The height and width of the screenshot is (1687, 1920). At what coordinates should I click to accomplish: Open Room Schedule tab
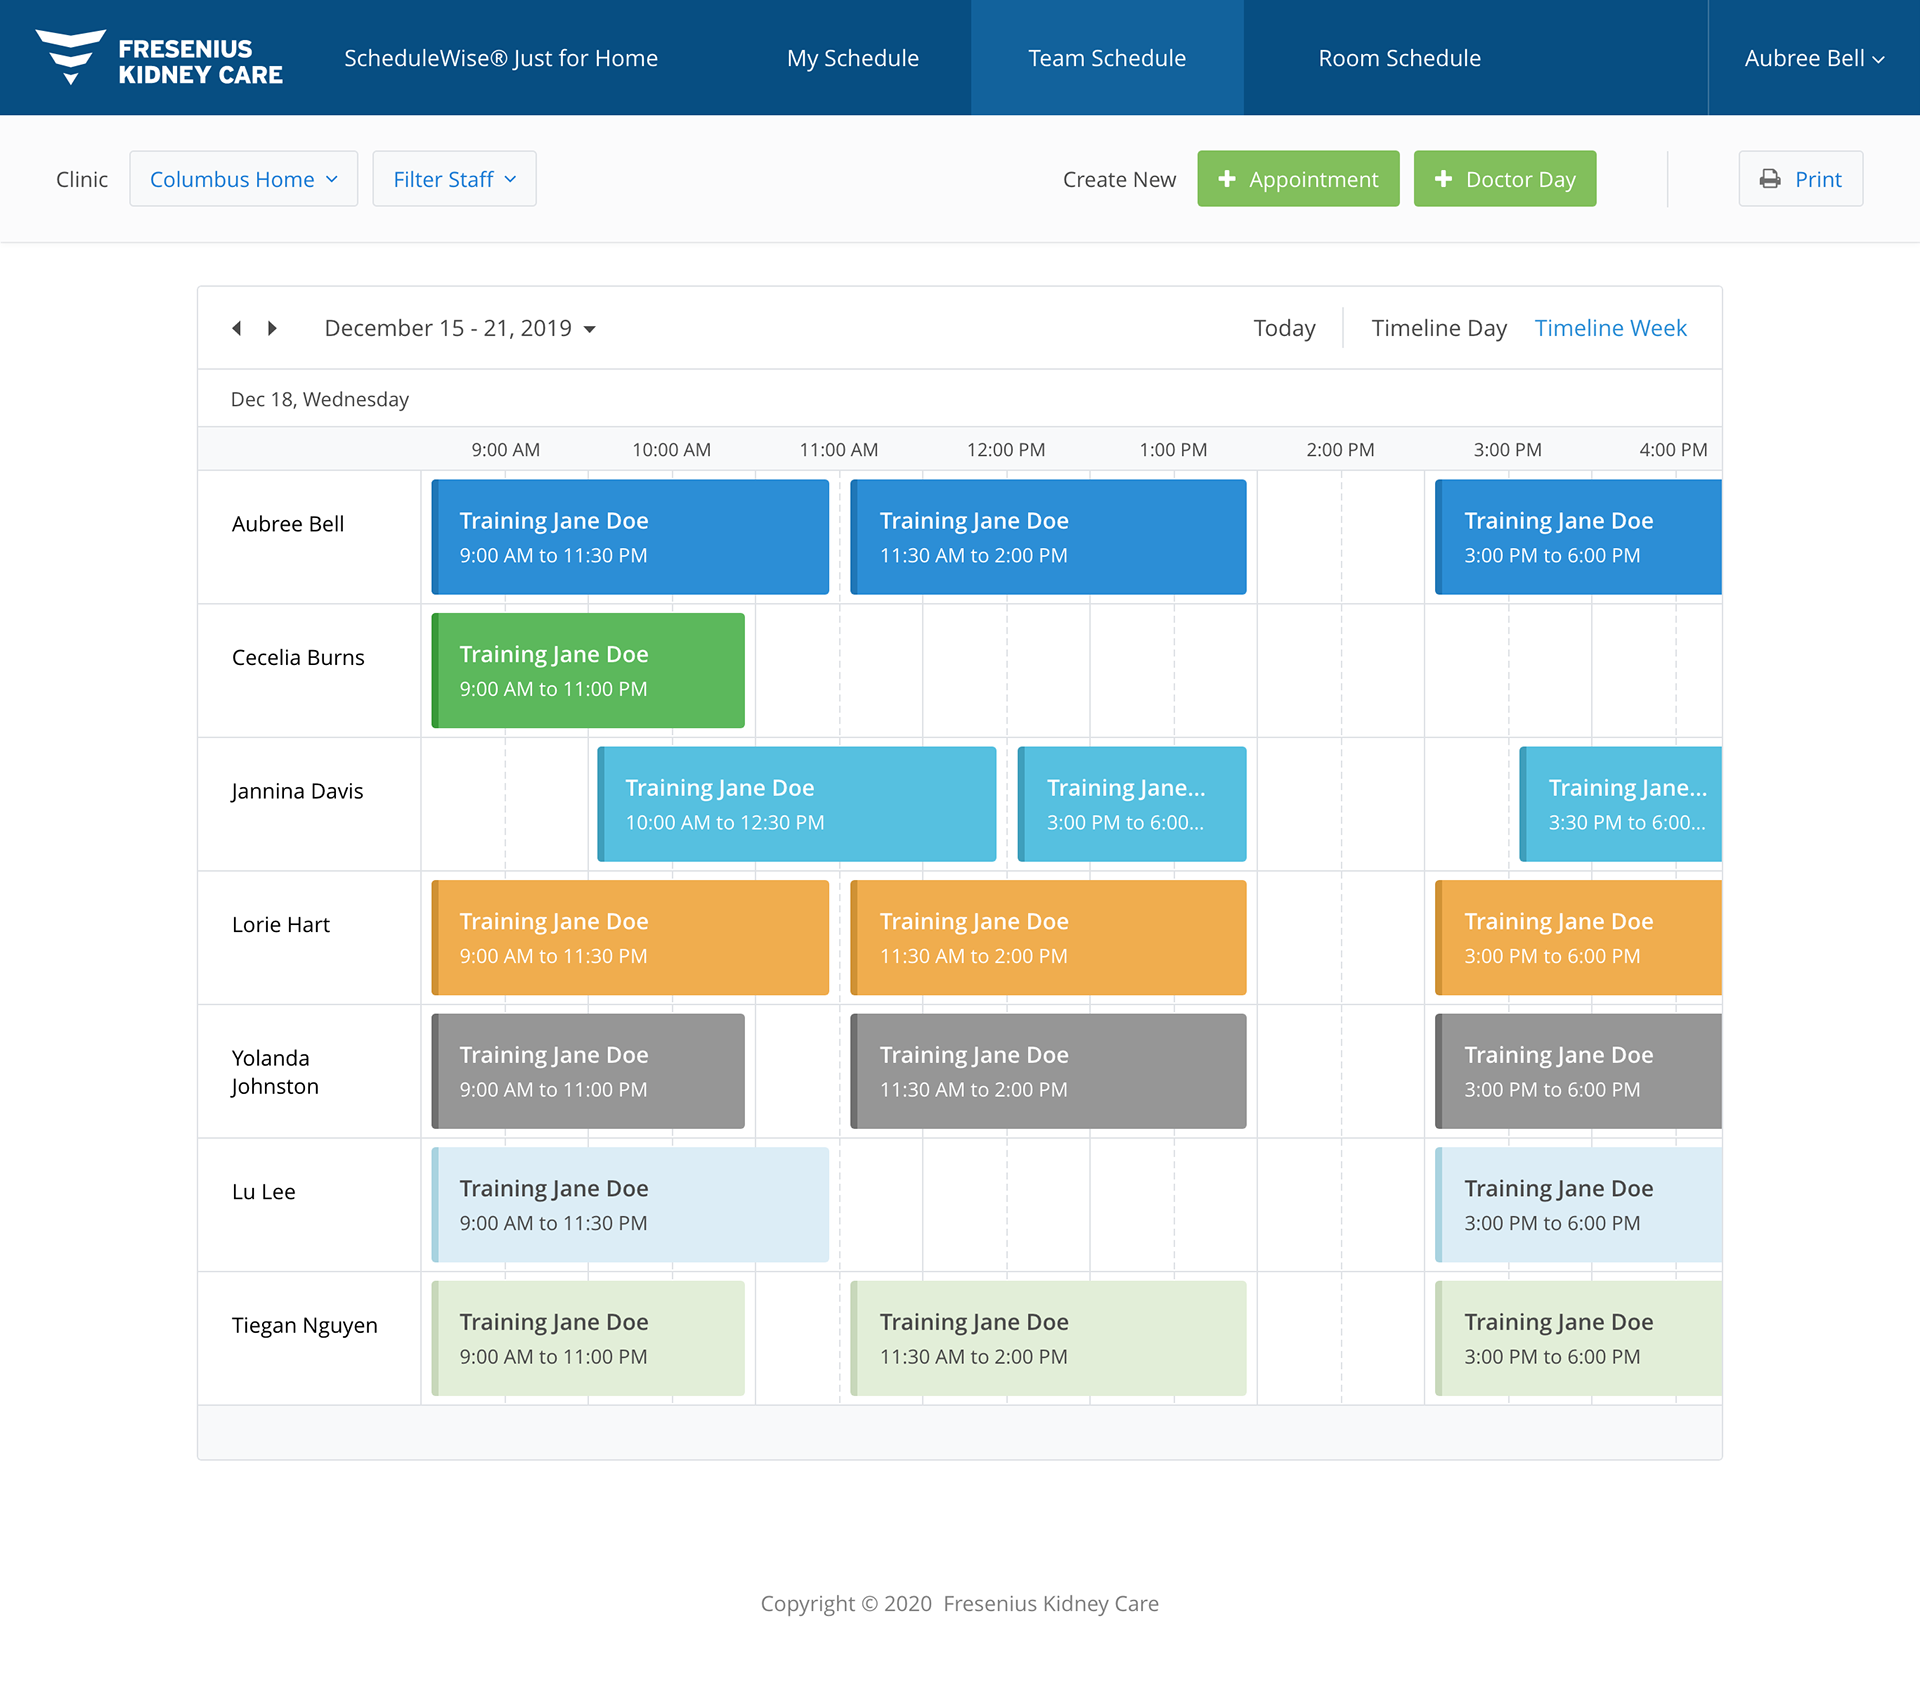coord(1399,58)
